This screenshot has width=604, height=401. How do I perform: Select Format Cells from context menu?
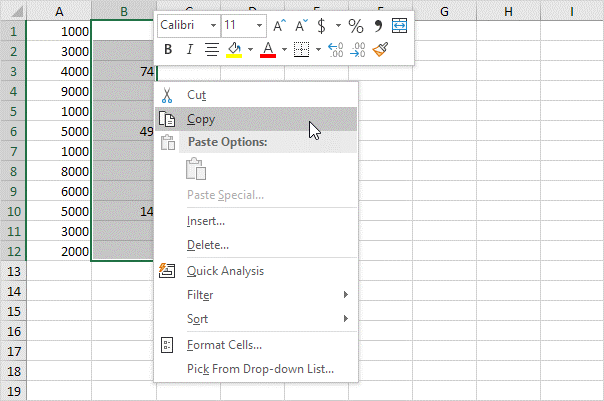(224, 345)
